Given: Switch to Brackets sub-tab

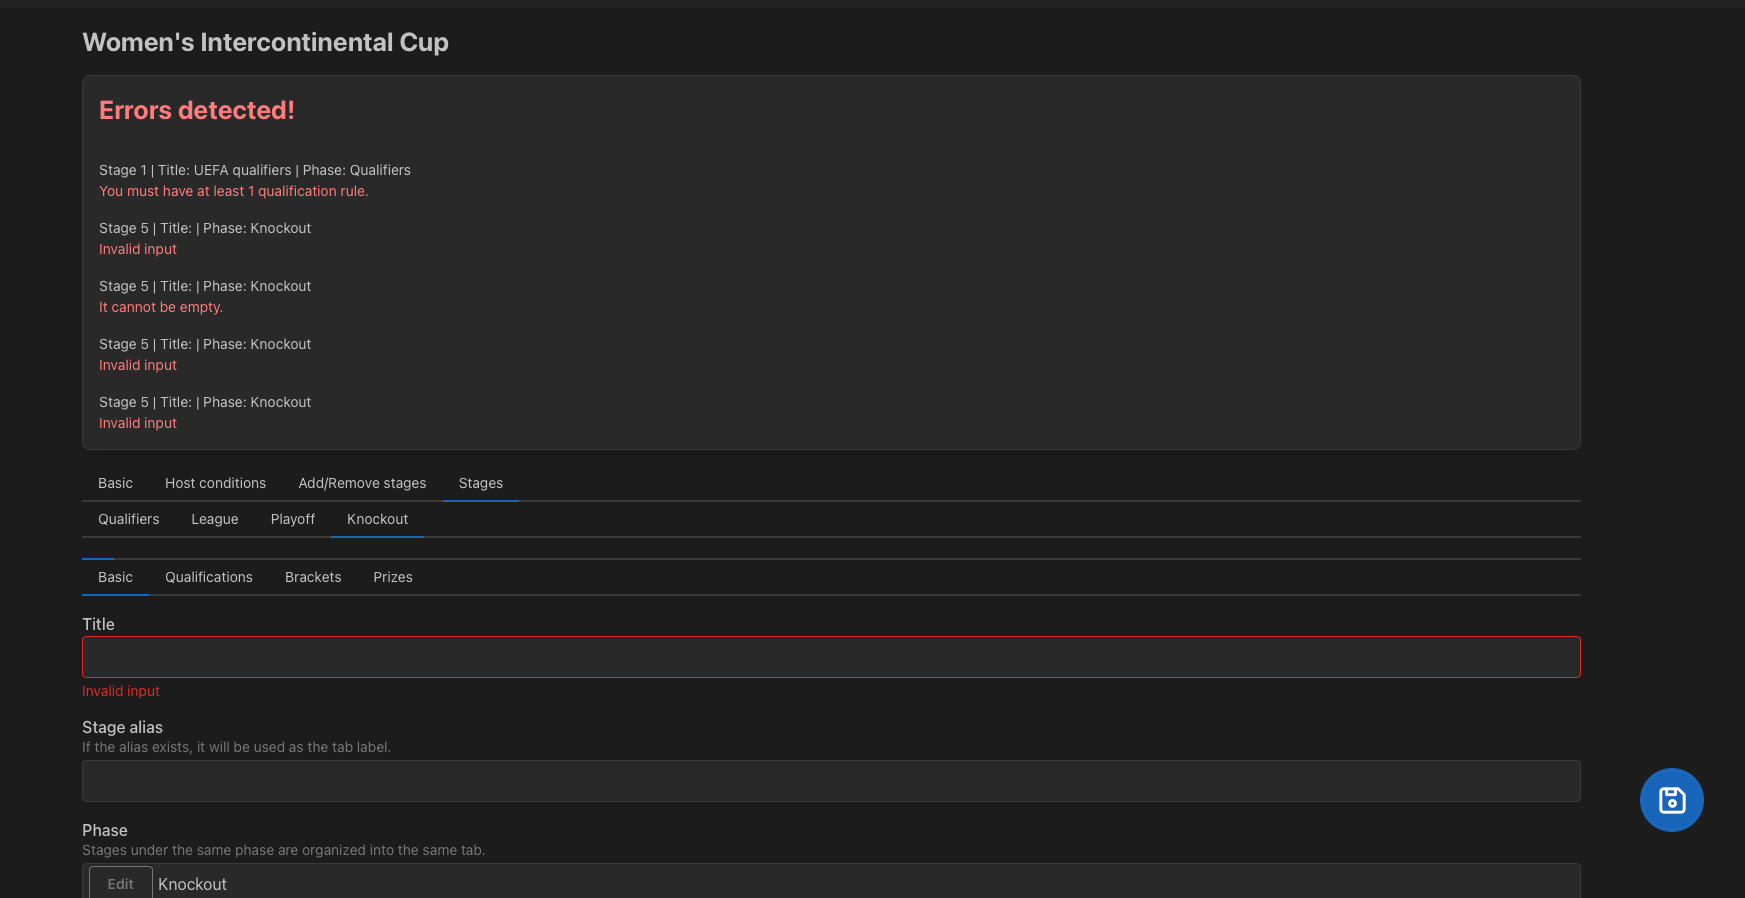Looking at the screenshot, I should [313, 577].
